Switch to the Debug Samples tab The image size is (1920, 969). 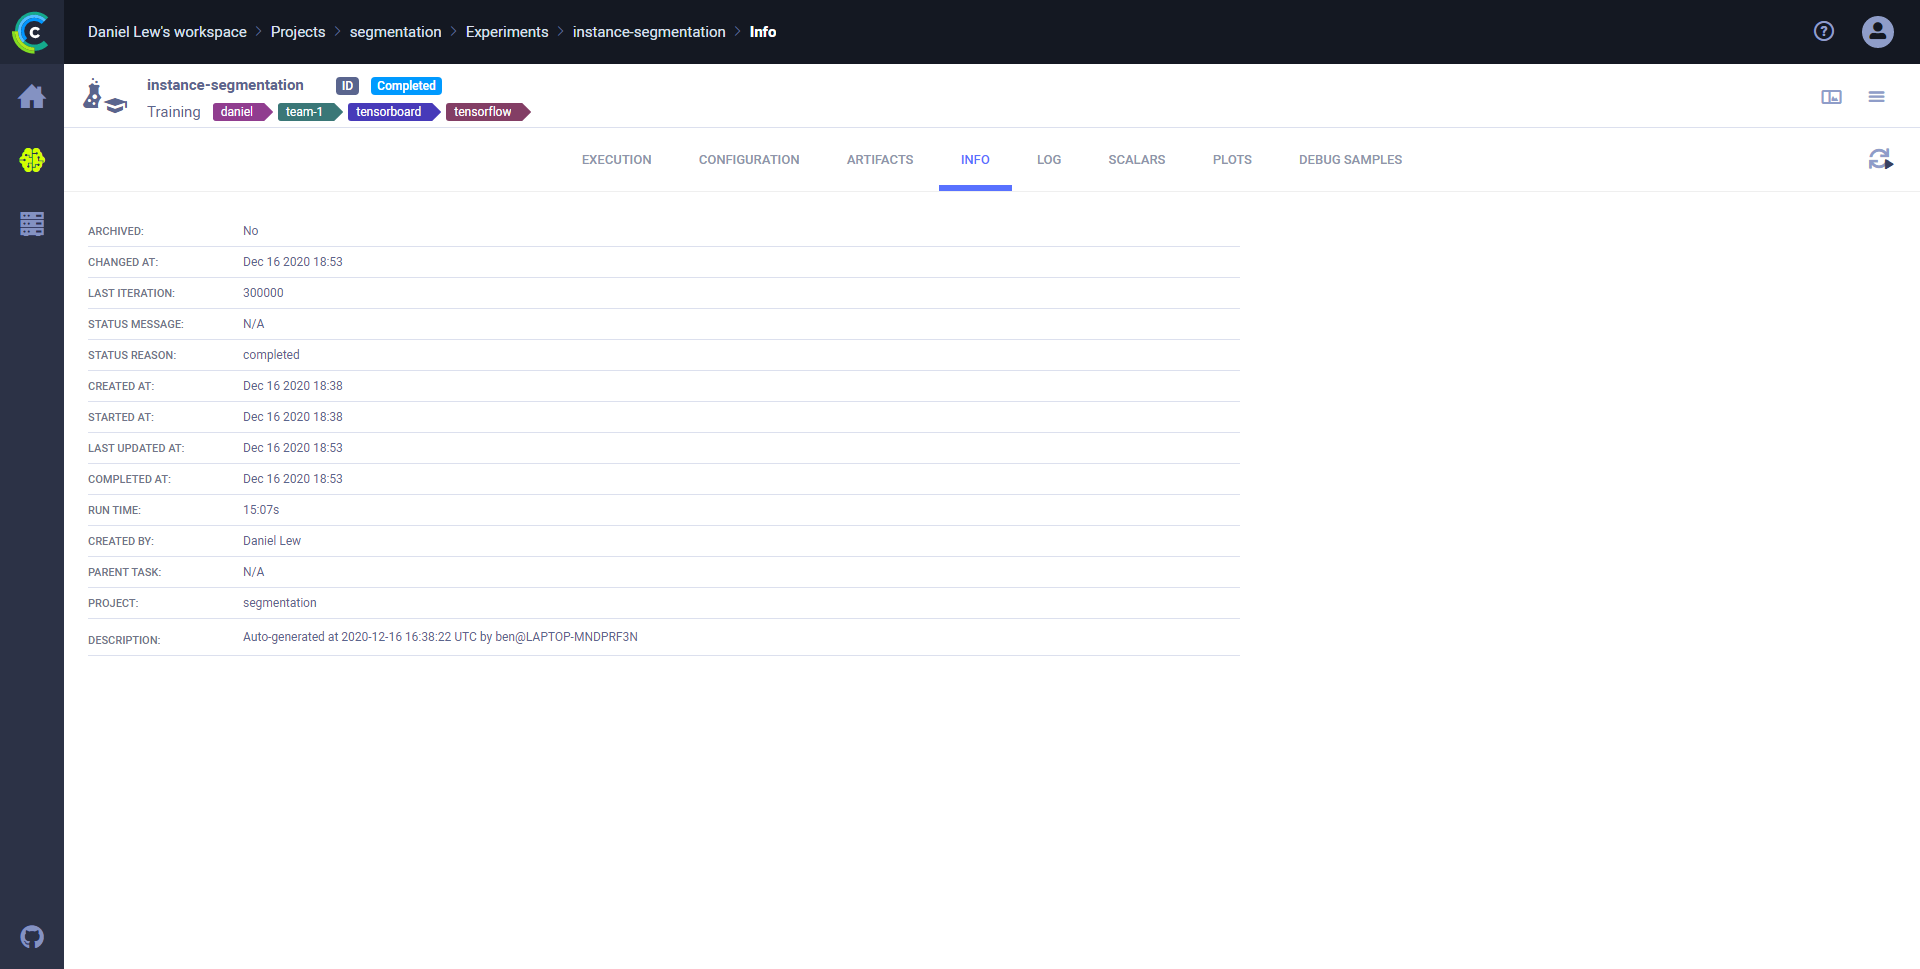(x=1350, y=160)
